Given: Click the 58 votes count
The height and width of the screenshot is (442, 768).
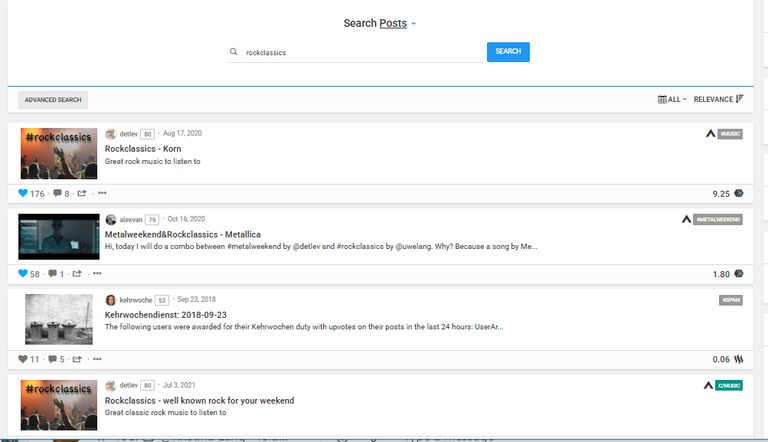Looking at the screenshot, I should (34, 274).
